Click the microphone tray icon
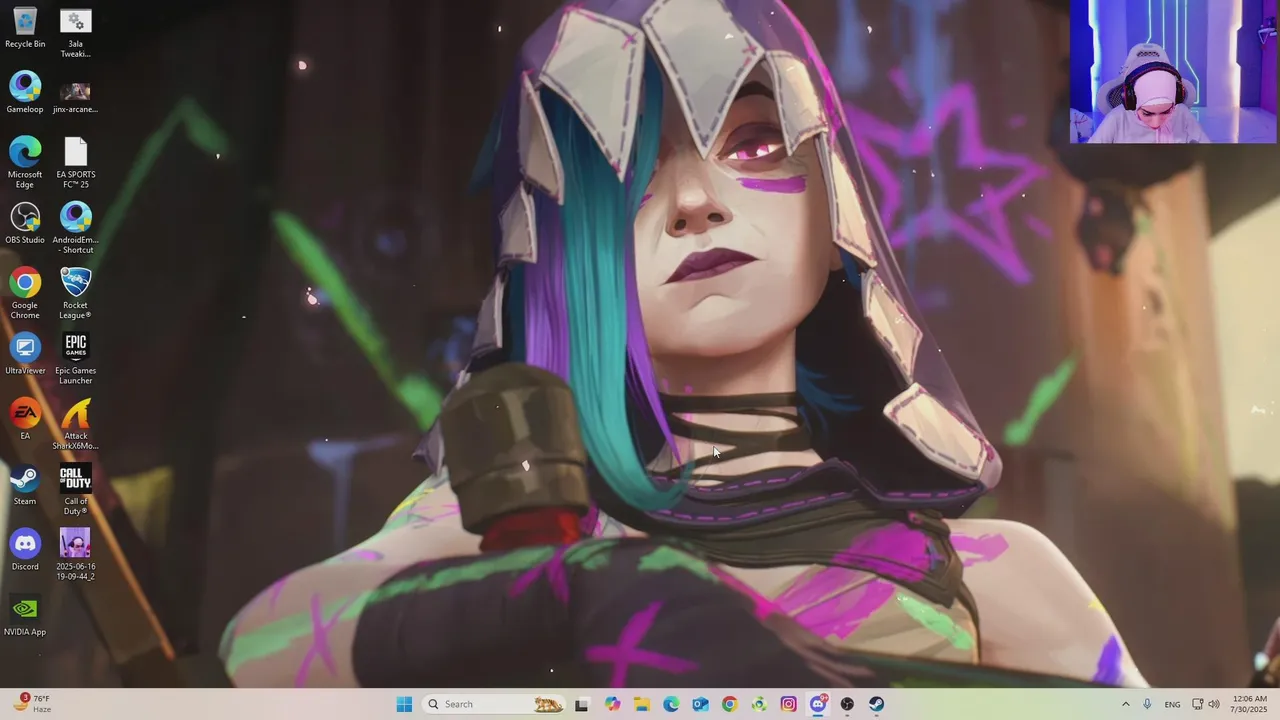 1148,704
